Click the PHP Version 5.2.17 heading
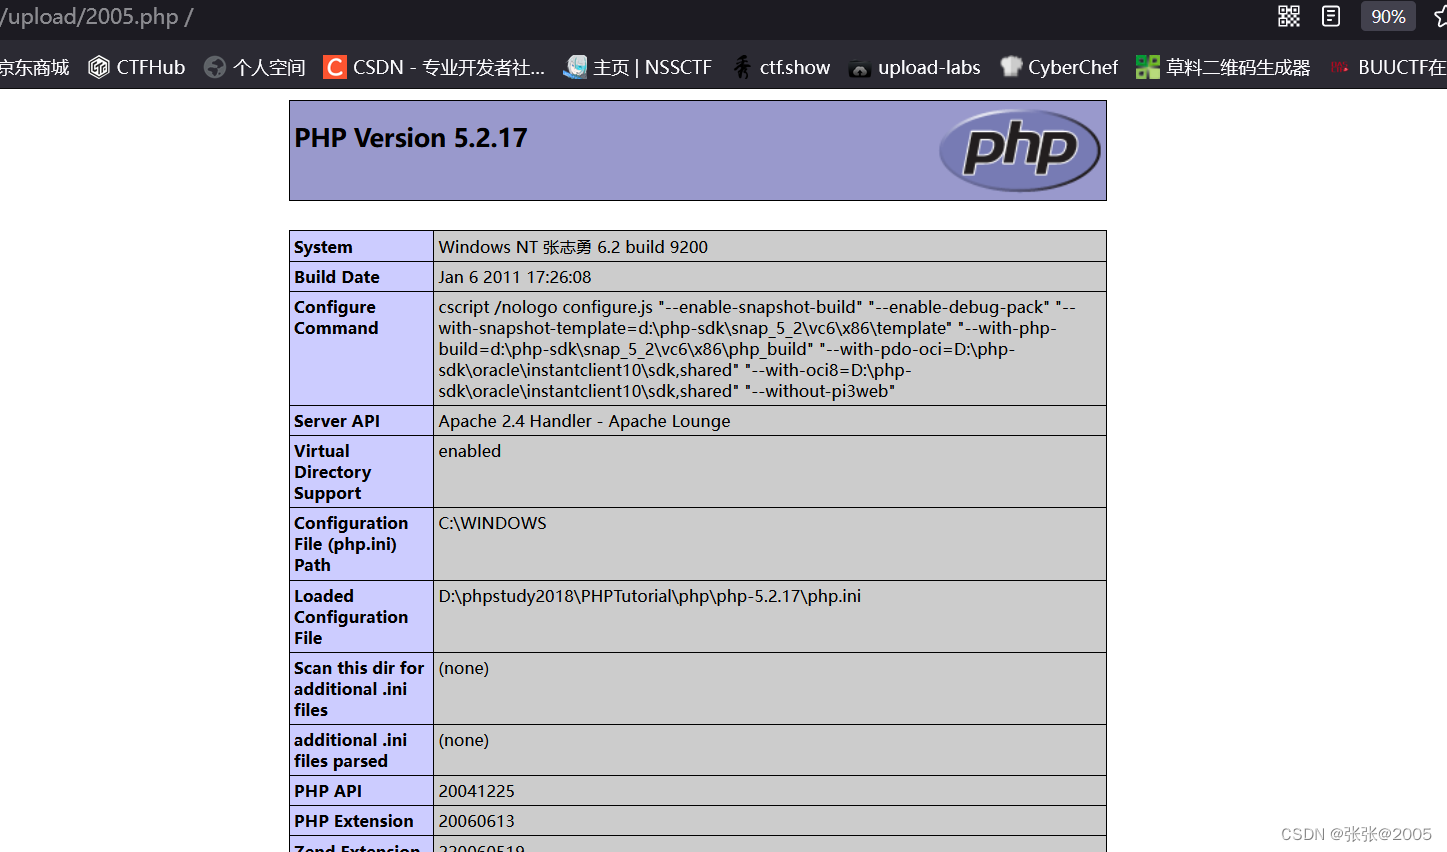 tap(411, 138)
